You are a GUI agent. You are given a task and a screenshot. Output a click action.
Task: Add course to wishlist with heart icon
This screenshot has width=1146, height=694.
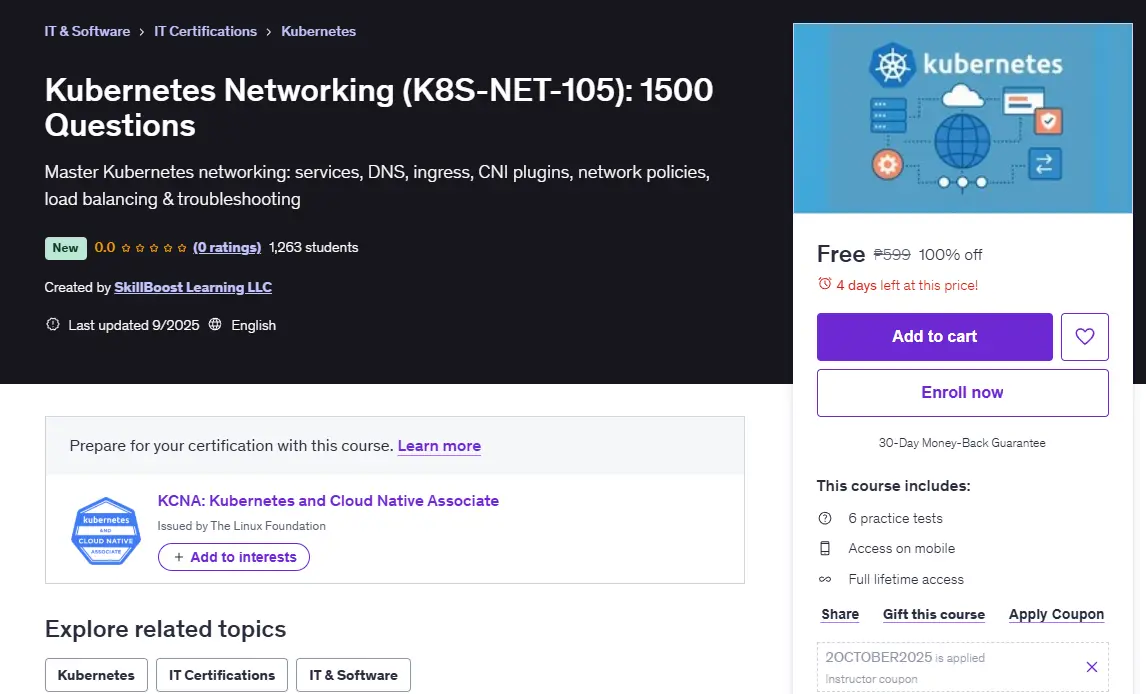pyautogui.click(x=1085, y=337)
